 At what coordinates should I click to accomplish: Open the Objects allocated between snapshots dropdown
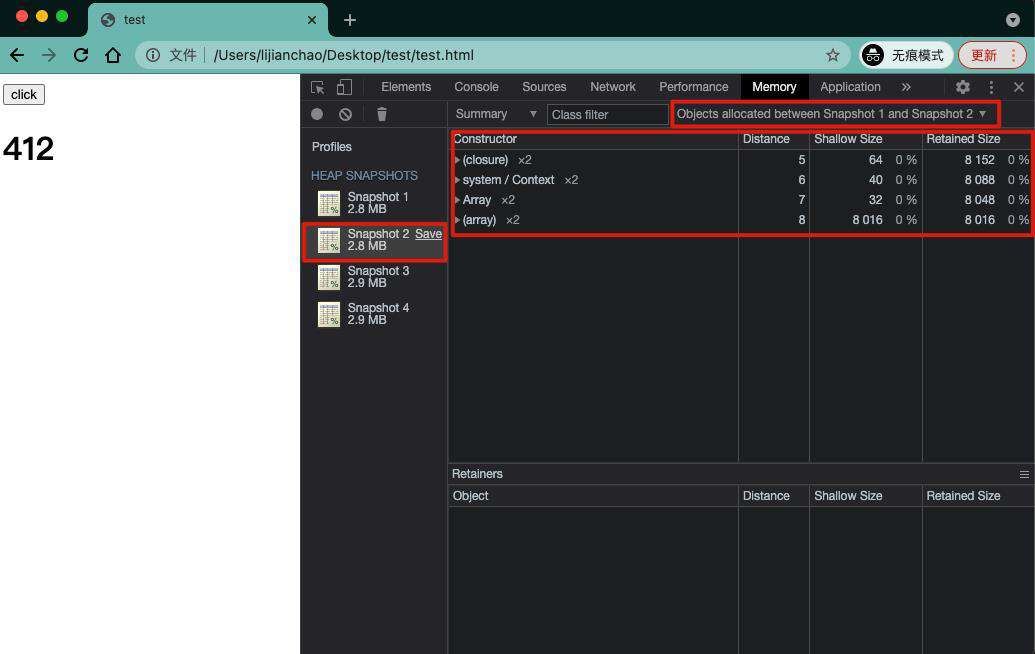click(x=833, y=114)
